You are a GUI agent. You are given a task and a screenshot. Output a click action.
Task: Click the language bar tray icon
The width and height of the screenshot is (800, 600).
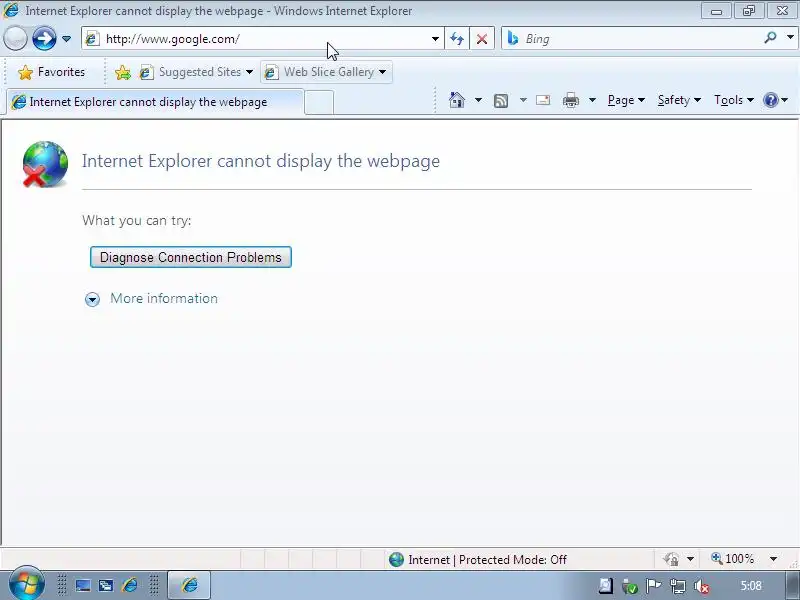click(x=606, y=586)
